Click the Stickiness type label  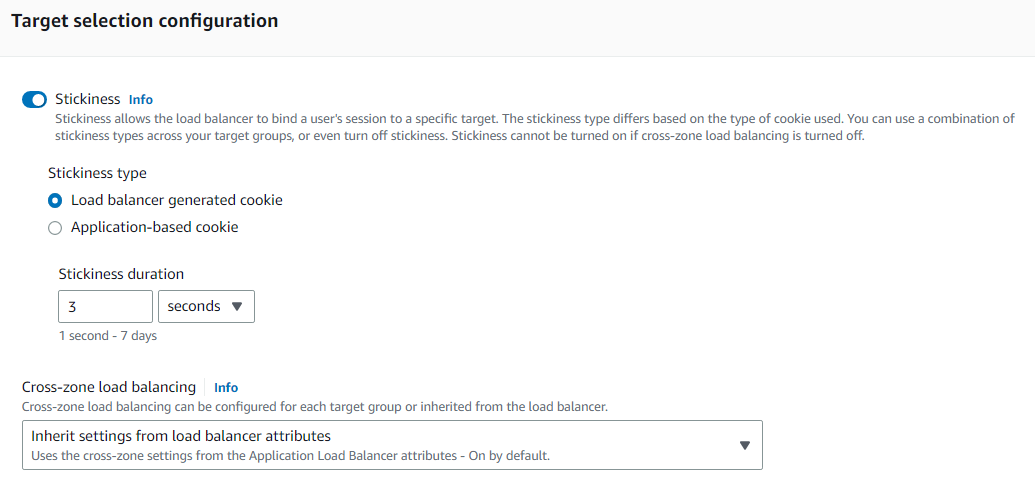point(98,173)
